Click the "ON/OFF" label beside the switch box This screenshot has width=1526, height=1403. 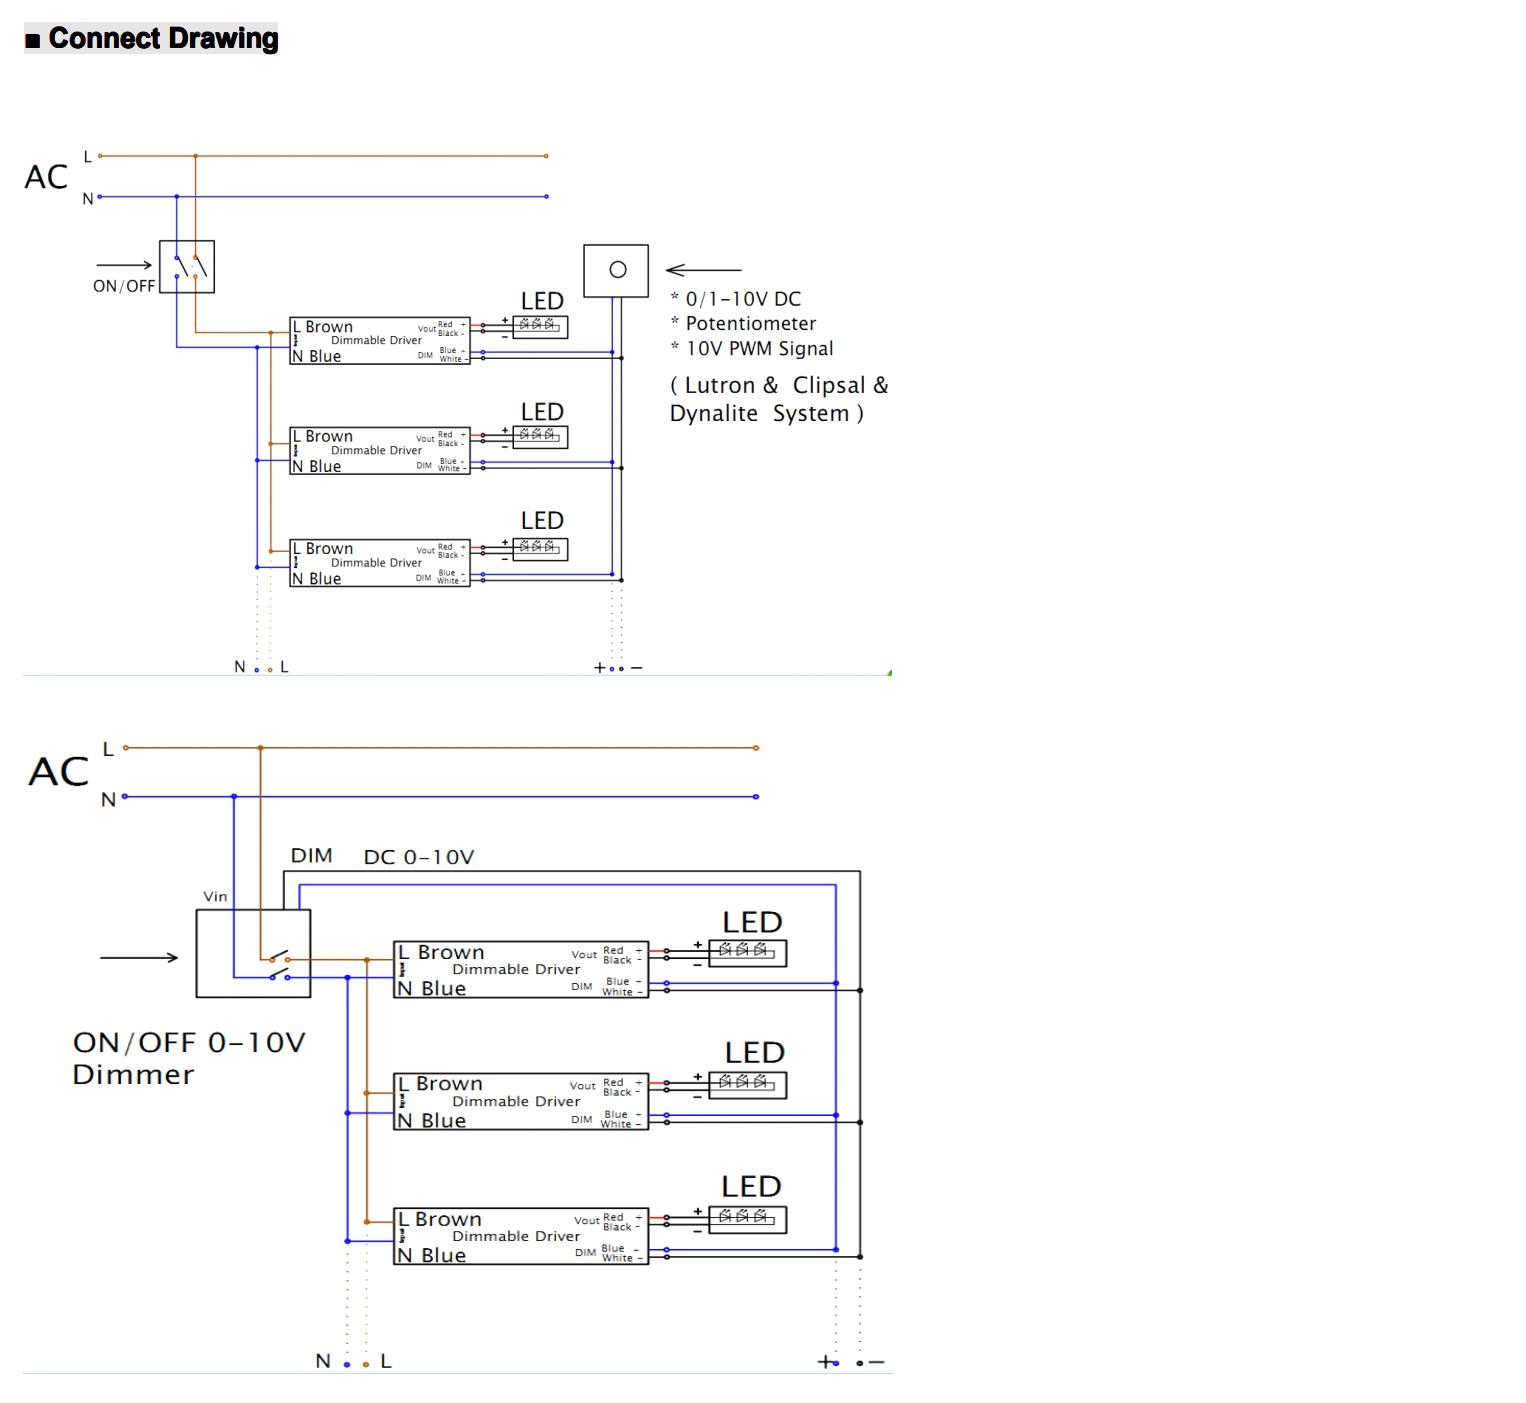coord(124,286)
